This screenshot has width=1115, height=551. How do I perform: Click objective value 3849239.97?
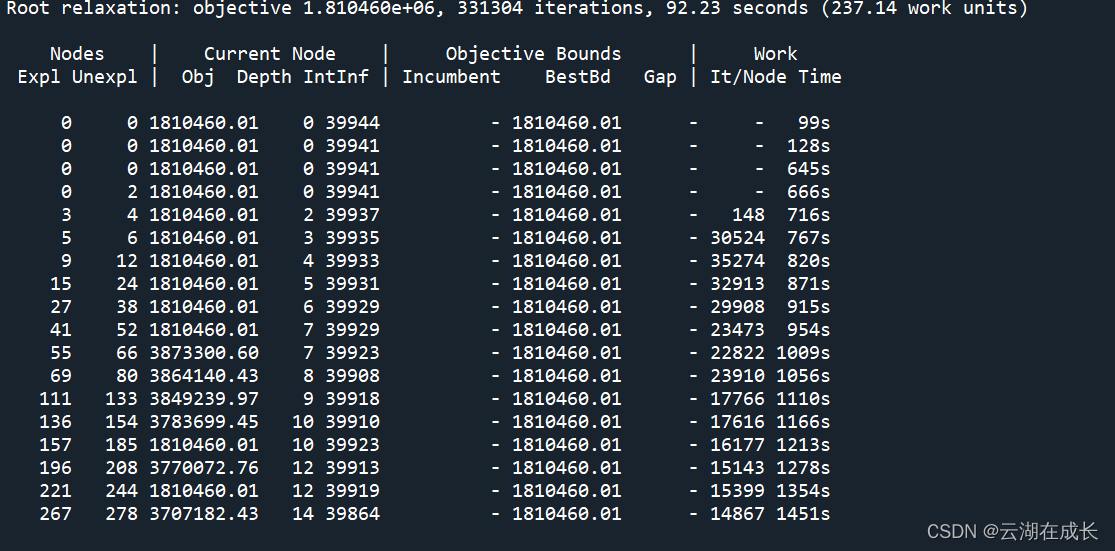tap(204, 399)
